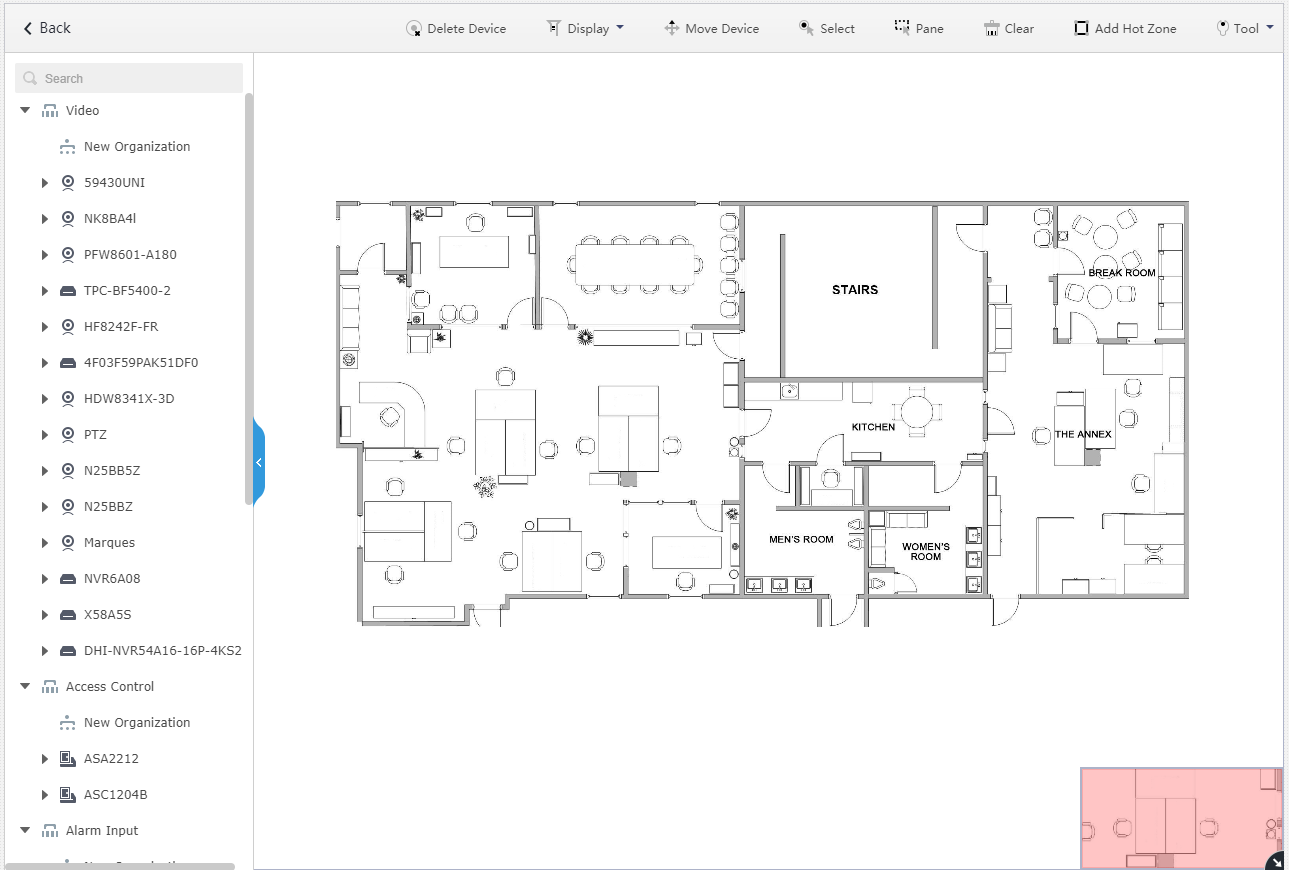Click the PTZ camera device icon
This screenshot has height=870, width=1289.
click(68, 435)
